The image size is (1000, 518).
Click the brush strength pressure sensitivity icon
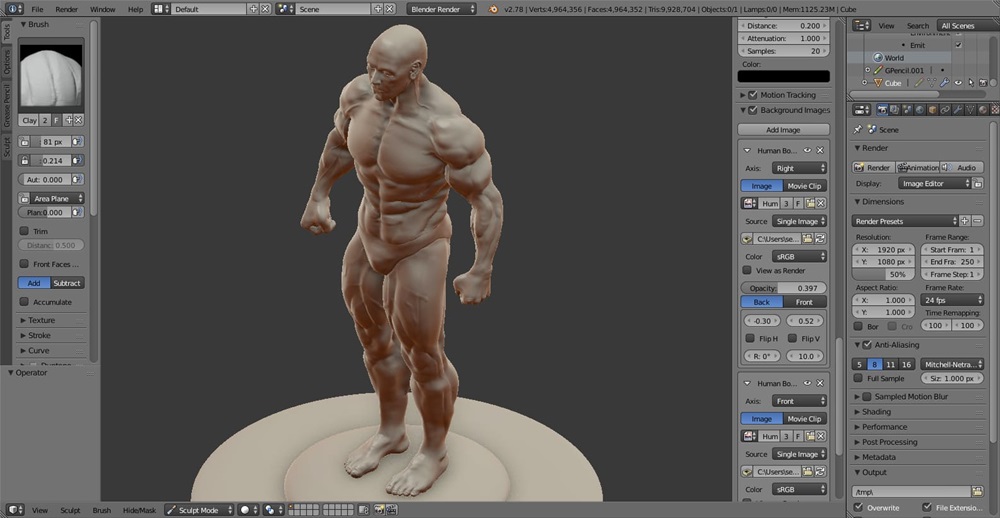[77, 160]
